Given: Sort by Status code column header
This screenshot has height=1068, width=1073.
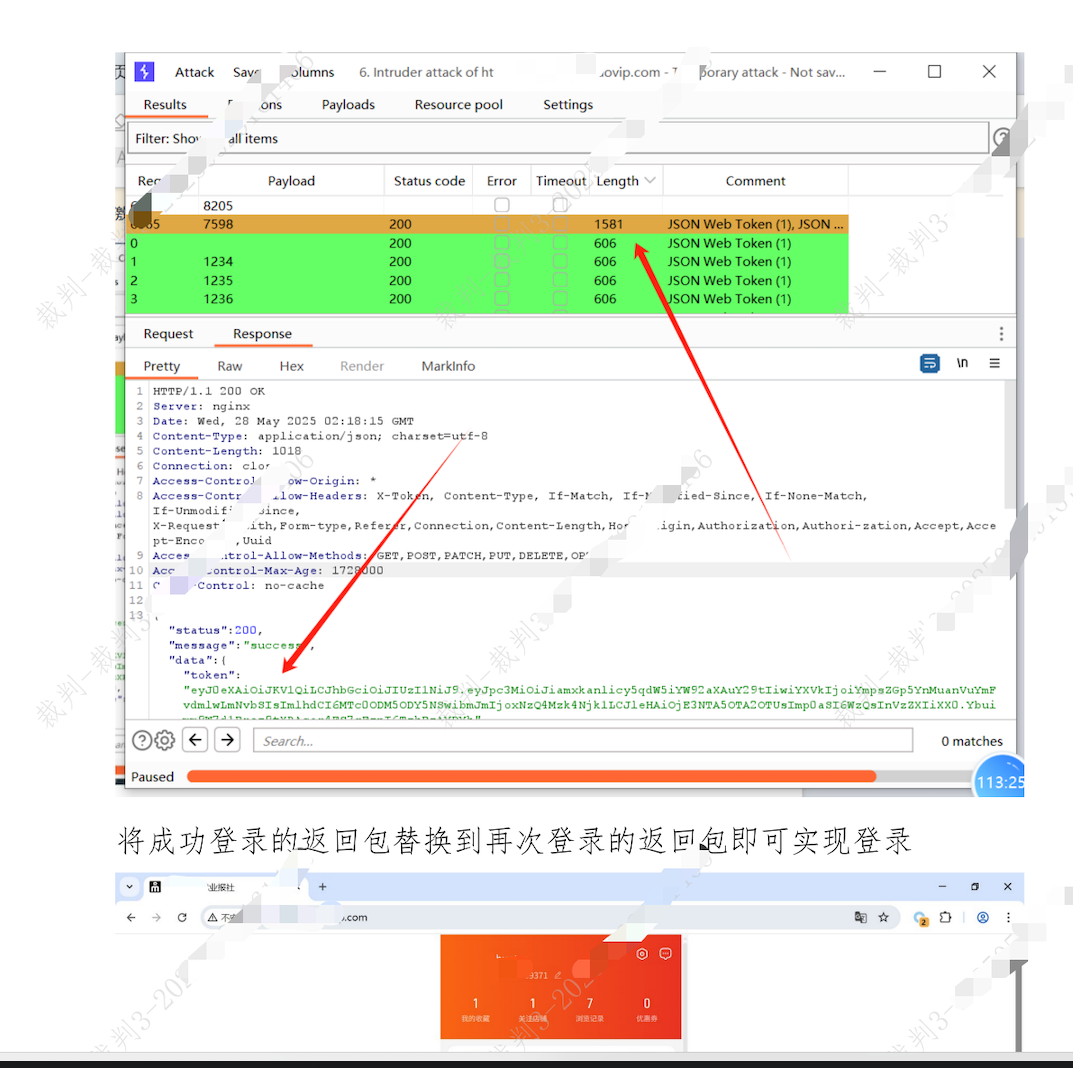Looking at the screenshot, I should point(429,181).
